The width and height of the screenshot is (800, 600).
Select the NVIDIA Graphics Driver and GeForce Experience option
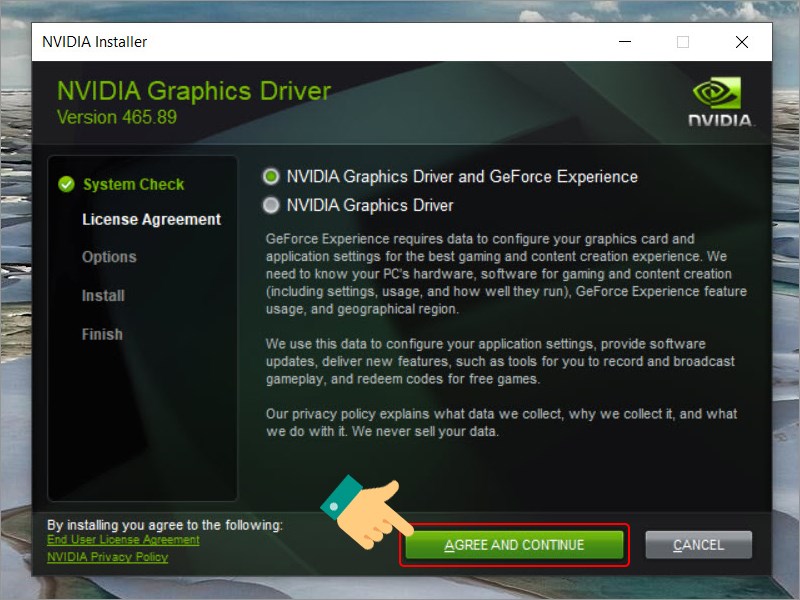tap(271, 177)
